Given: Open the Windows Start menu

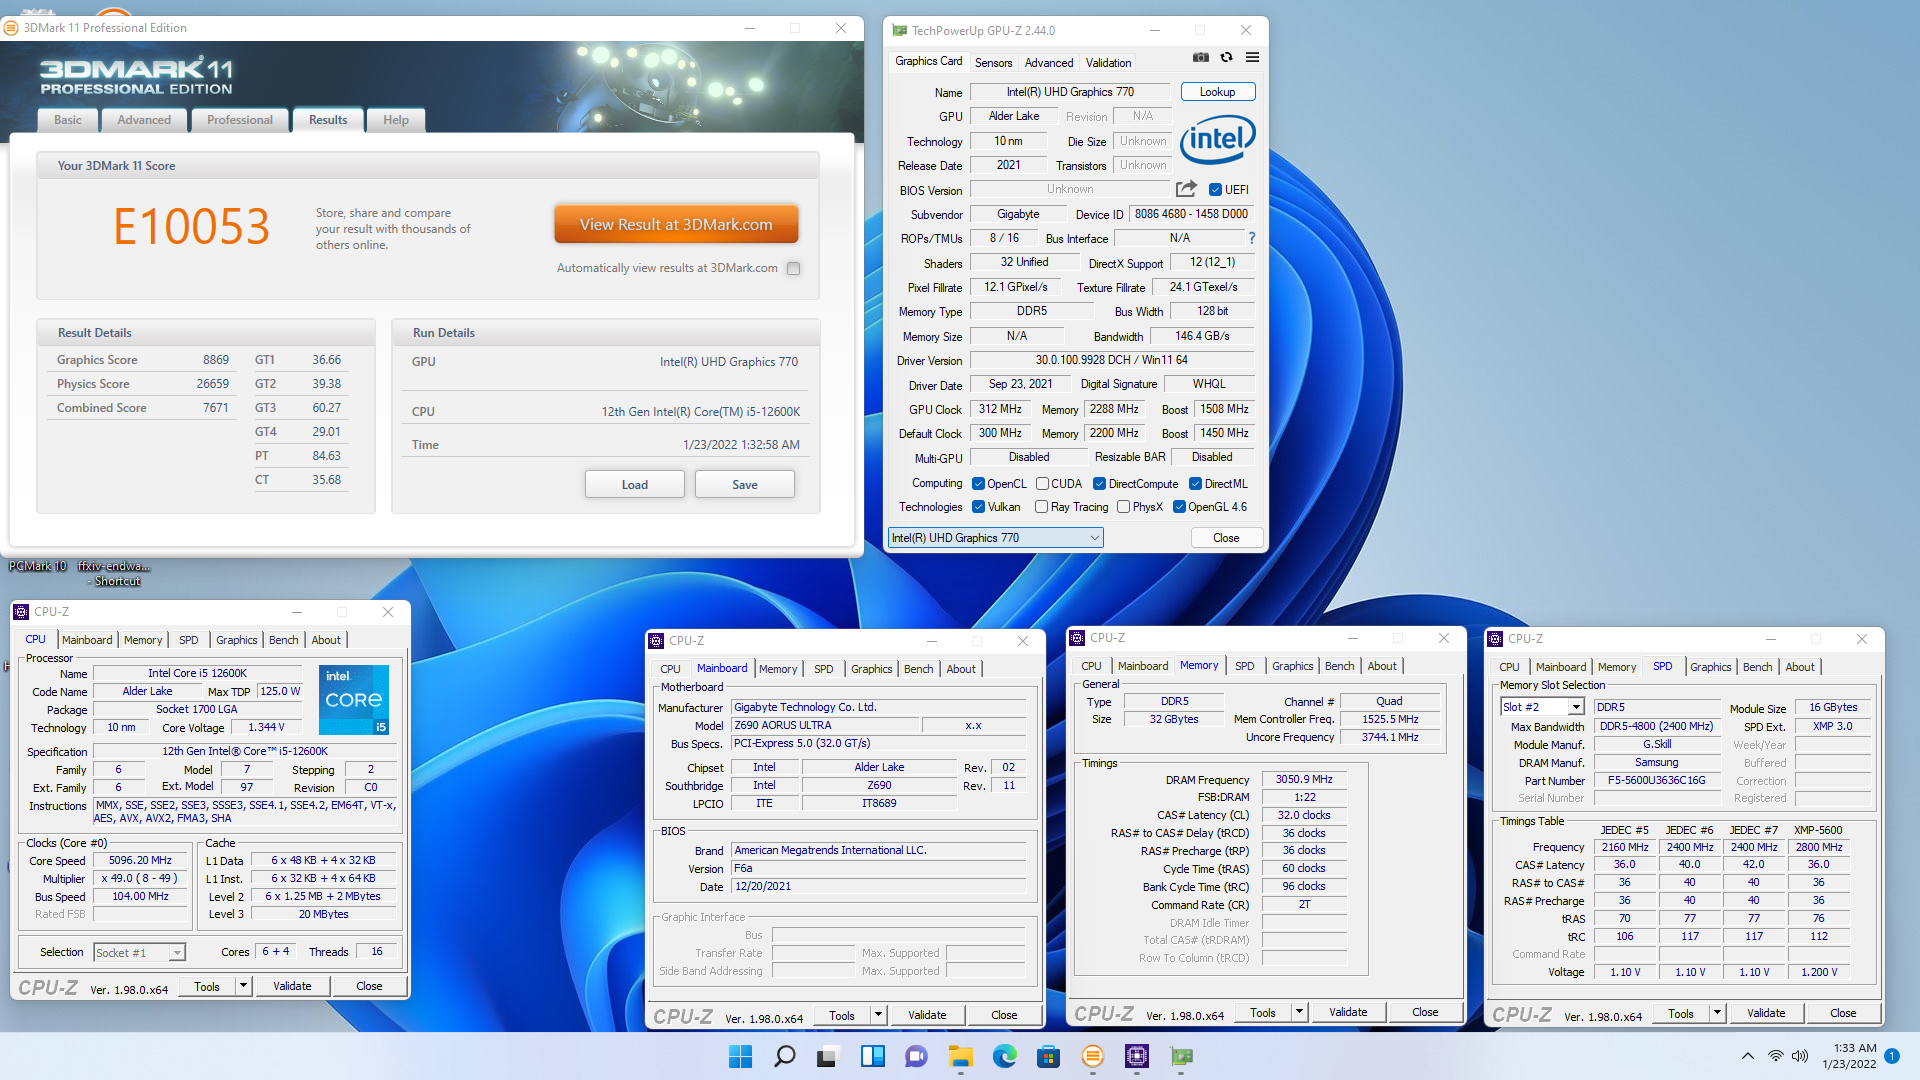Looking at the screenshot, I should [x=740, y=1056].
